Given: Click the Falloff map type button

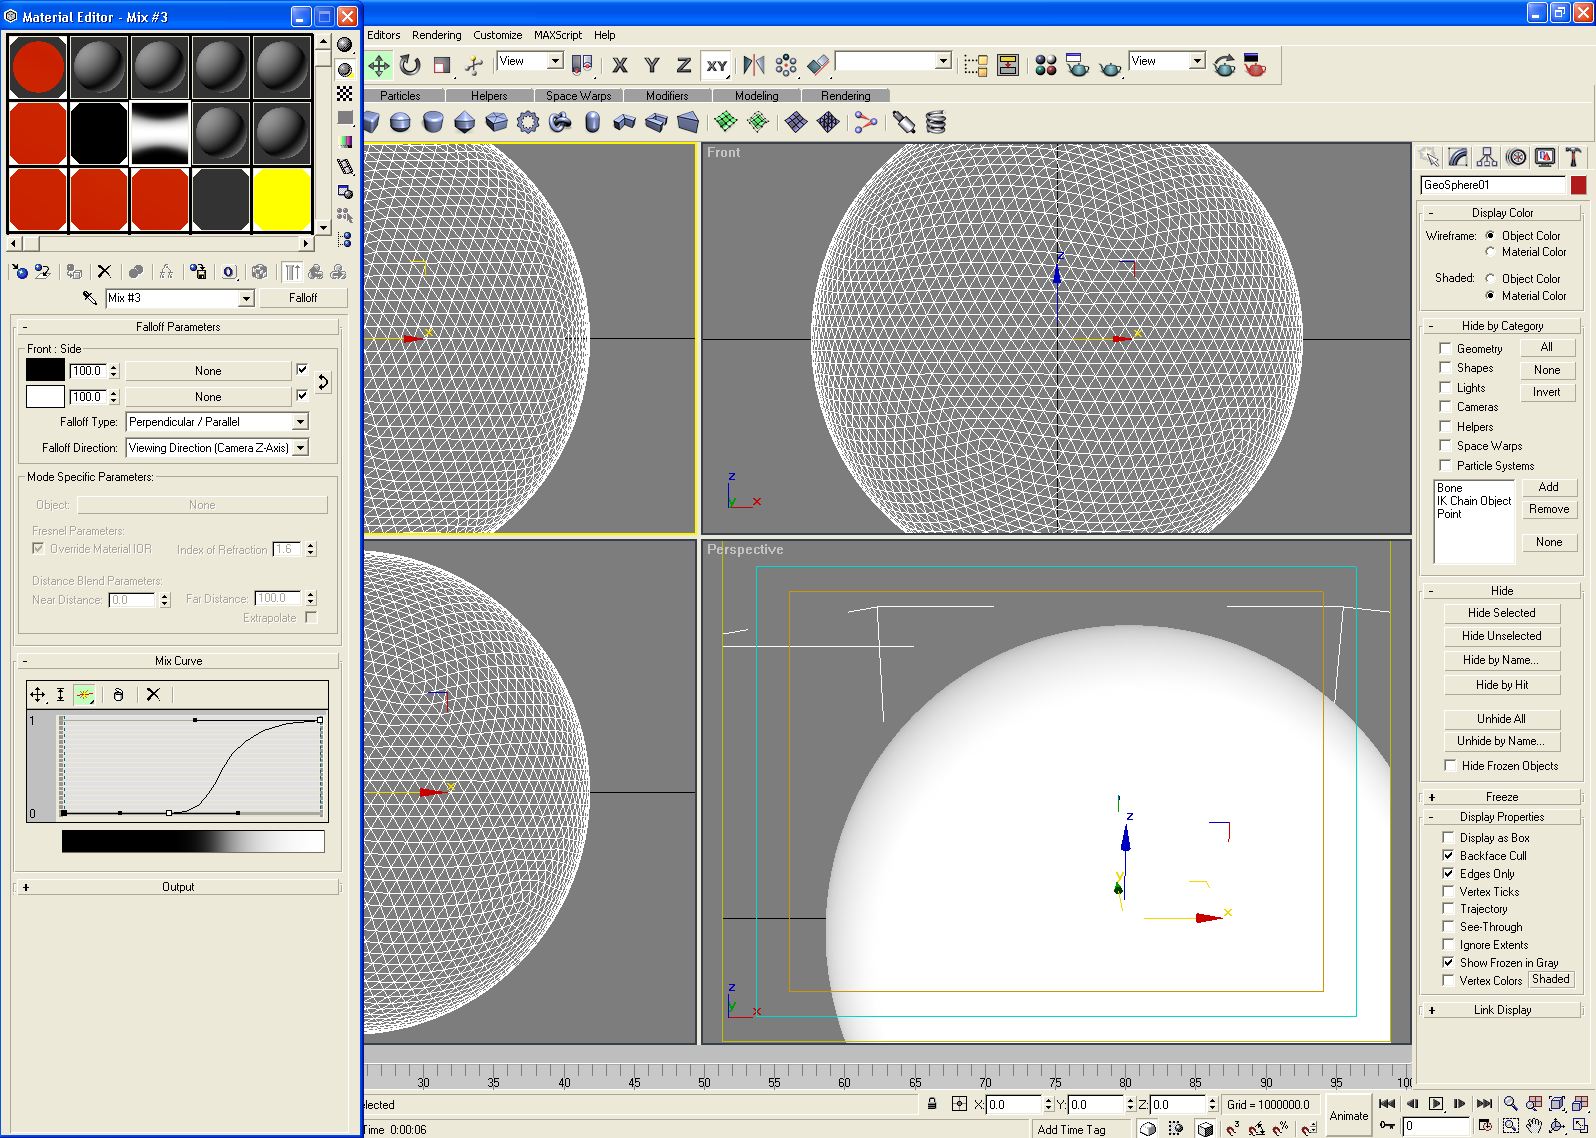Looking at the screenshot, I should click(x=303, y=298).
